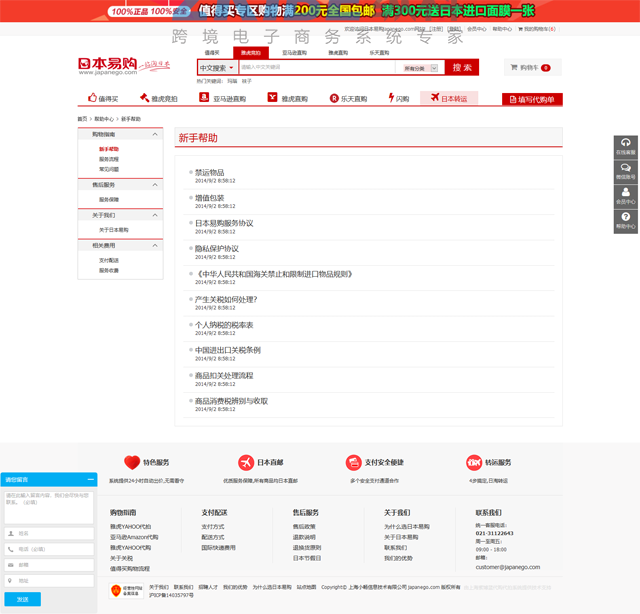Click 帮助中心 in the breadcrumb

(x=104, y=119)
